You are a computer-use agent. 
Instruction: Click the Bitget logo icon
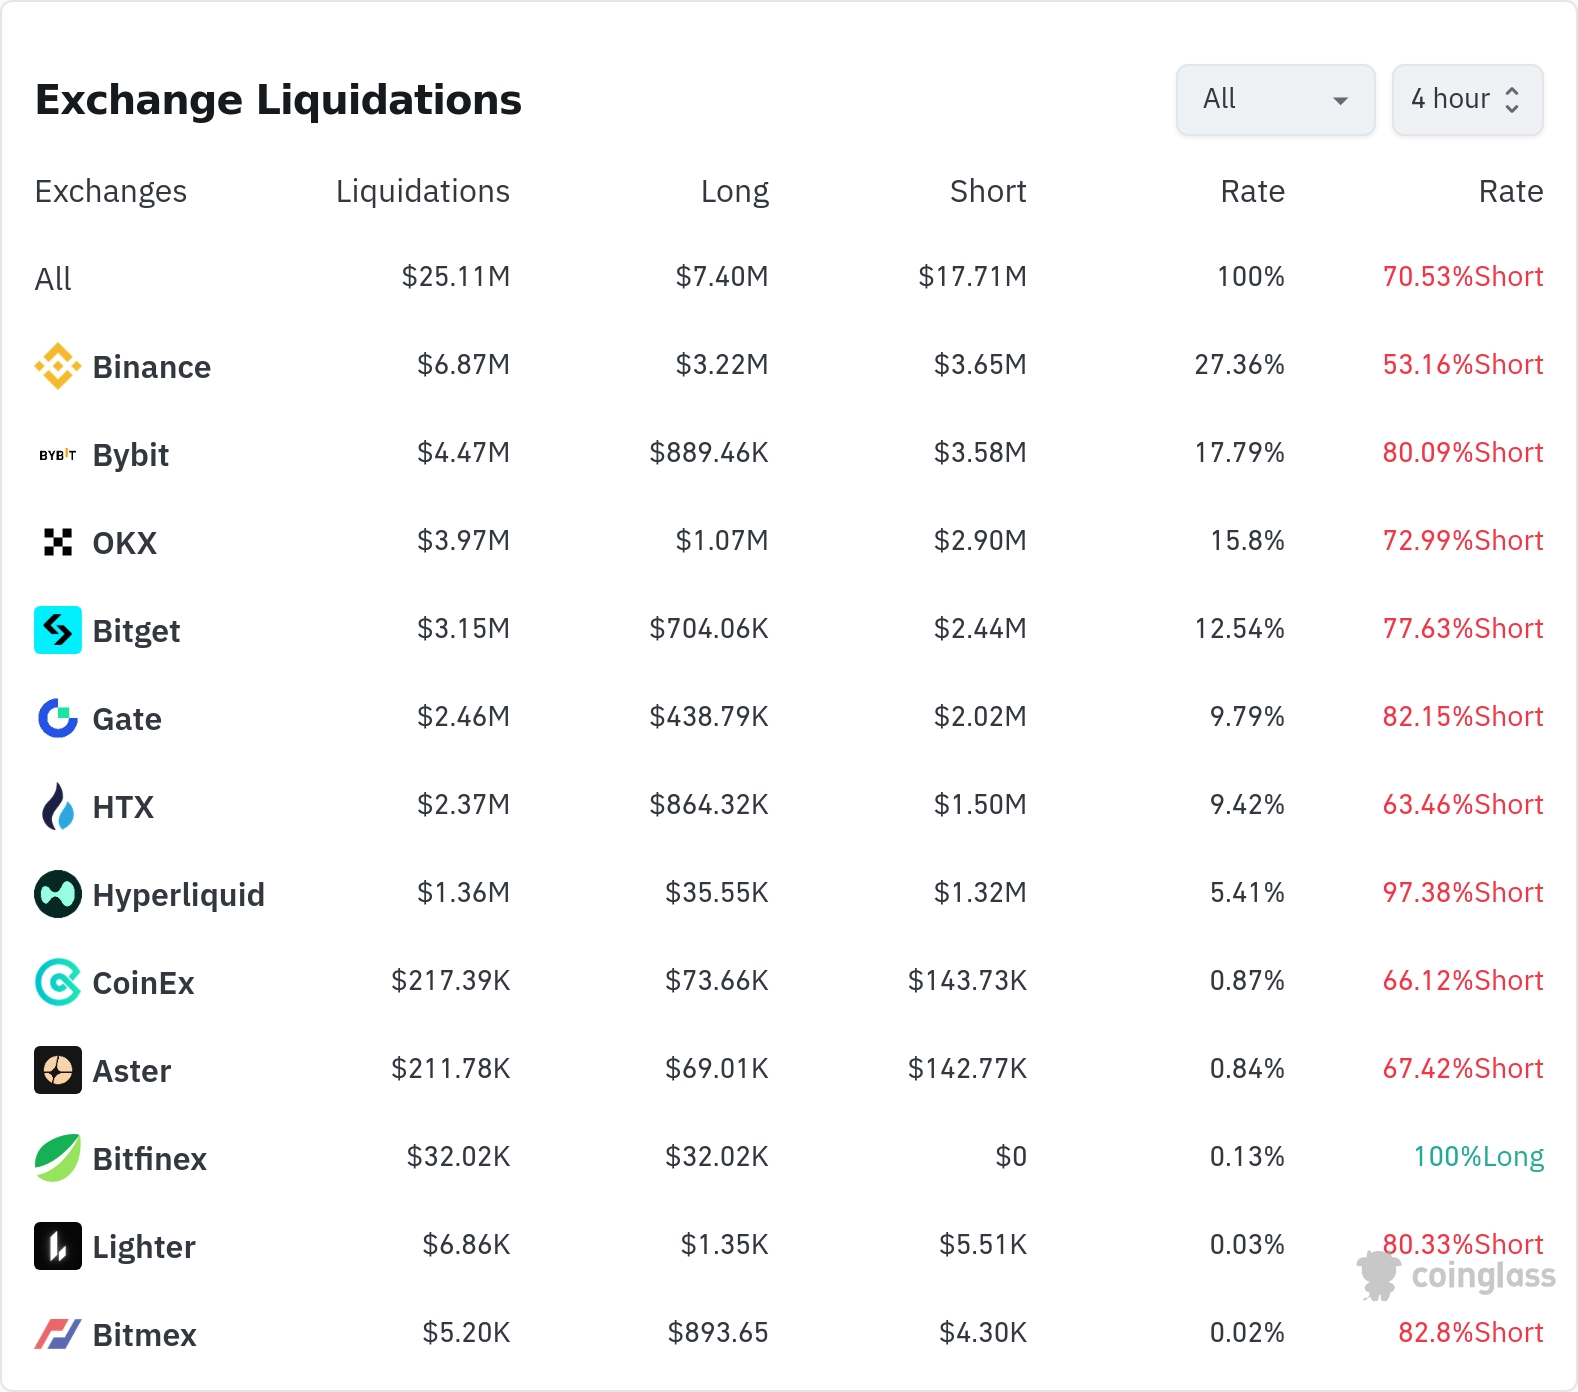point(58,630)
